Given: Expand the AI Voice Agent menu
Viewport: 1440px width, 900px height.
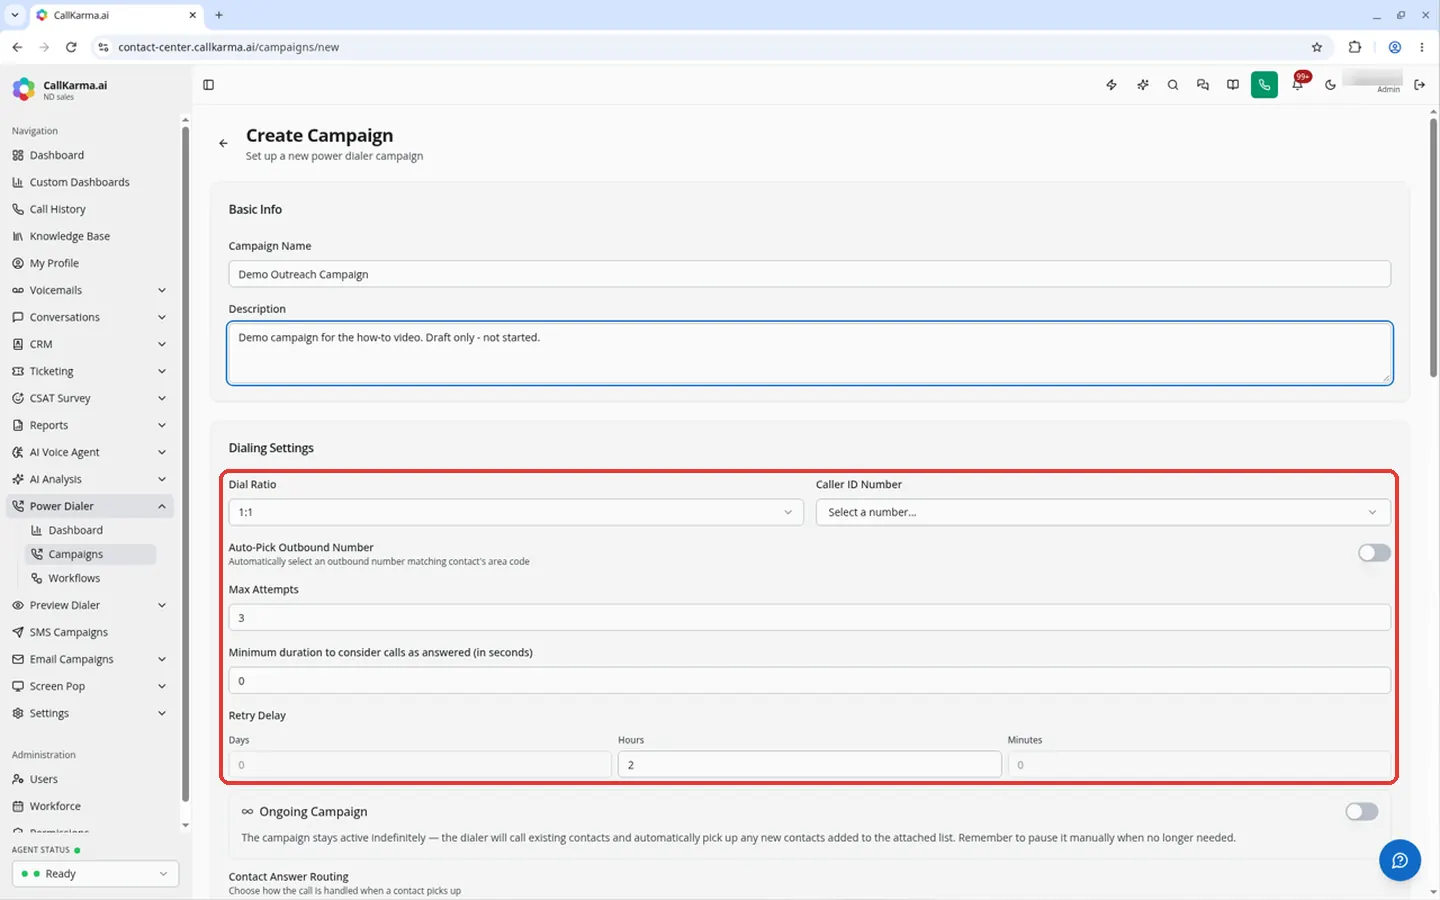Looking at the screenshot, I should (88, 452).
